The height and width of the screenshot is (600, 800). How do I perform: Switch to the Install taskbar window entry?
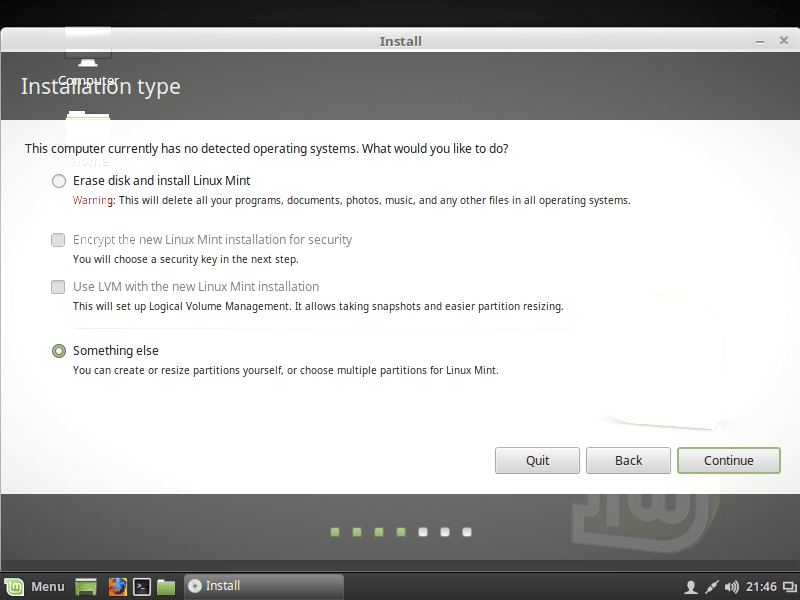[x=263, y=586]
